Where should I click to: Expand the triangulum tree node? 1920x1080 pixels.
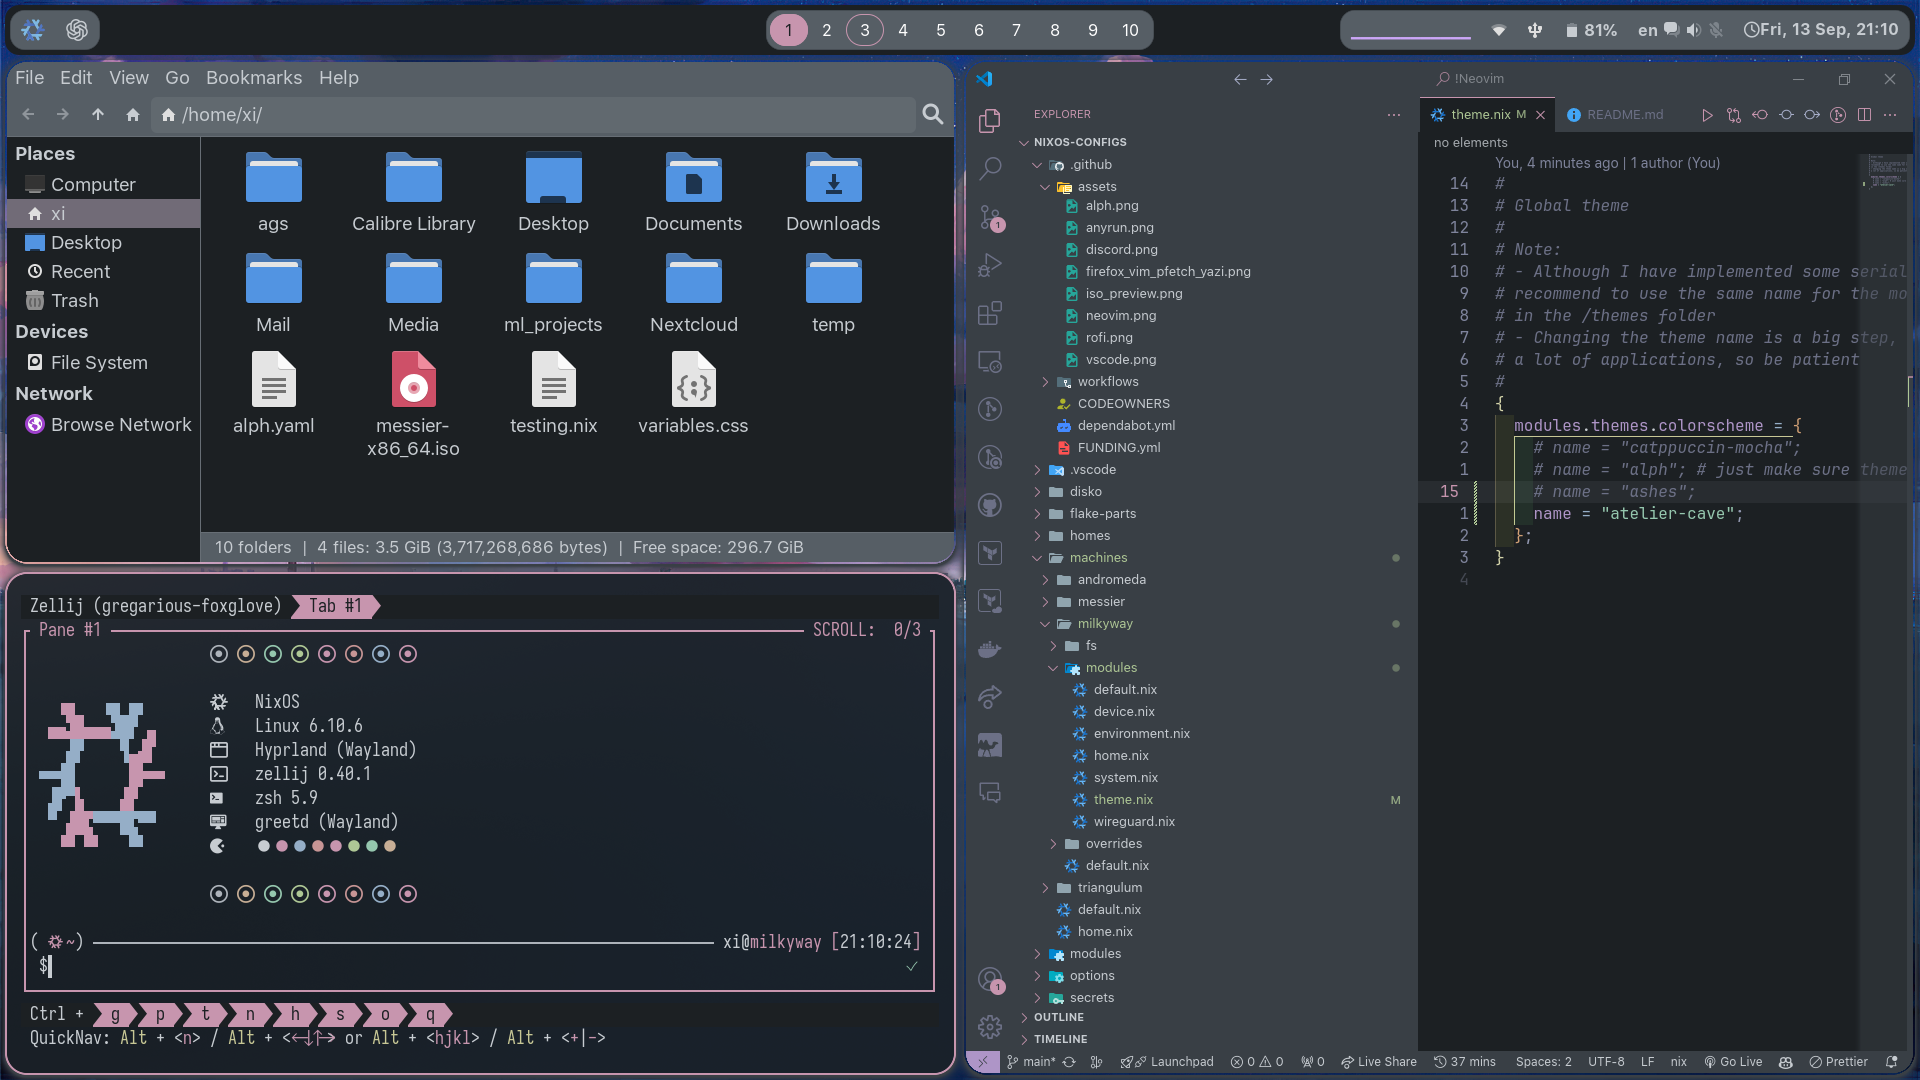point(1044,886)
